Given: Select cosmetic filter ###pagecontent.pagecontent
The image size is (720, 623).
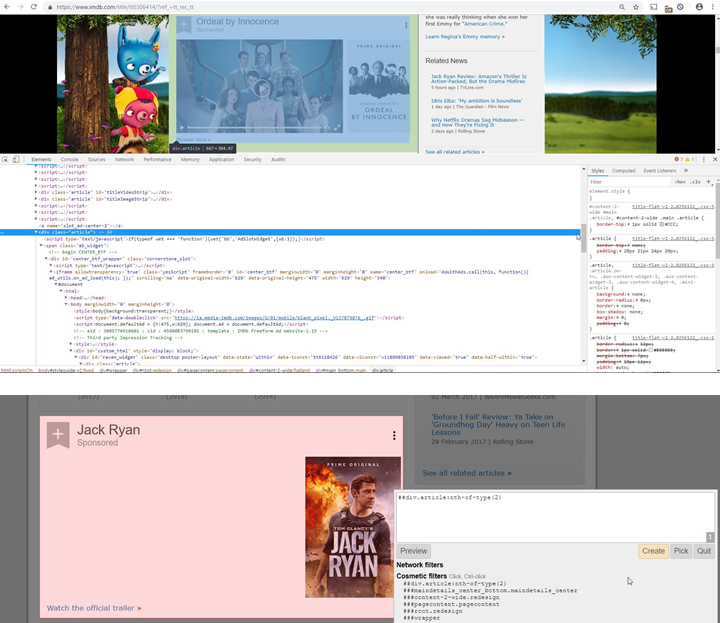Looking at the screenshot, I should click(451, 604).
